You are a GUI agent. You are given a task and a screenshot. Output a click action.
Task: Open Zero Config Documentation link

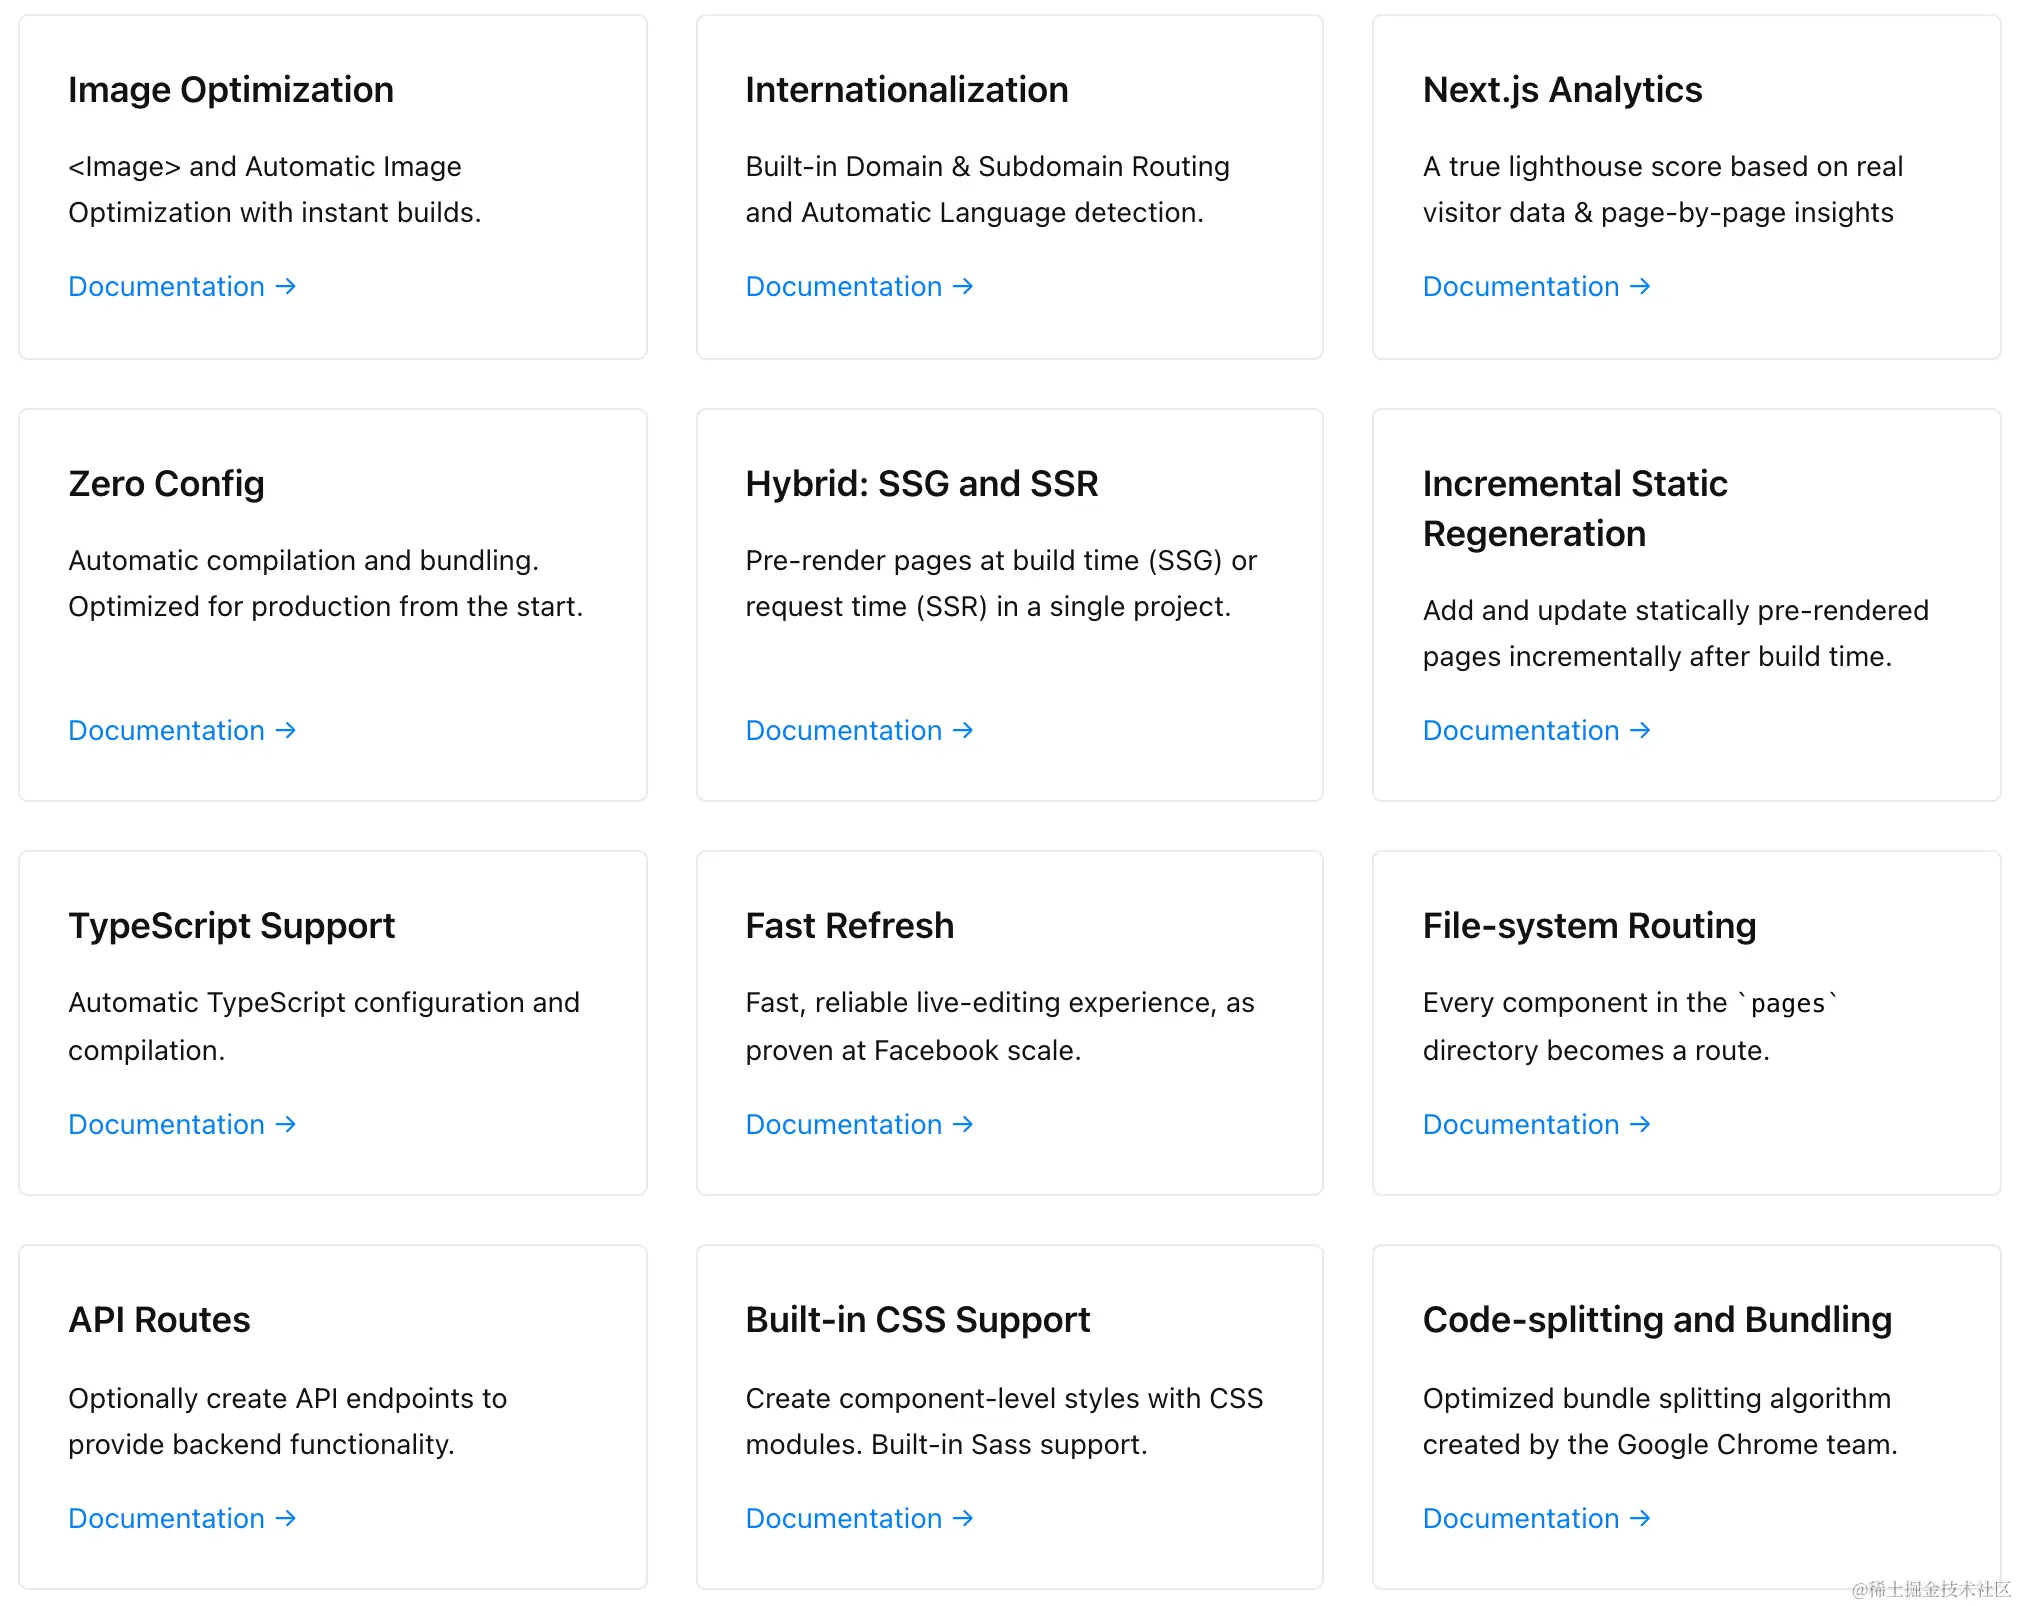167,731
